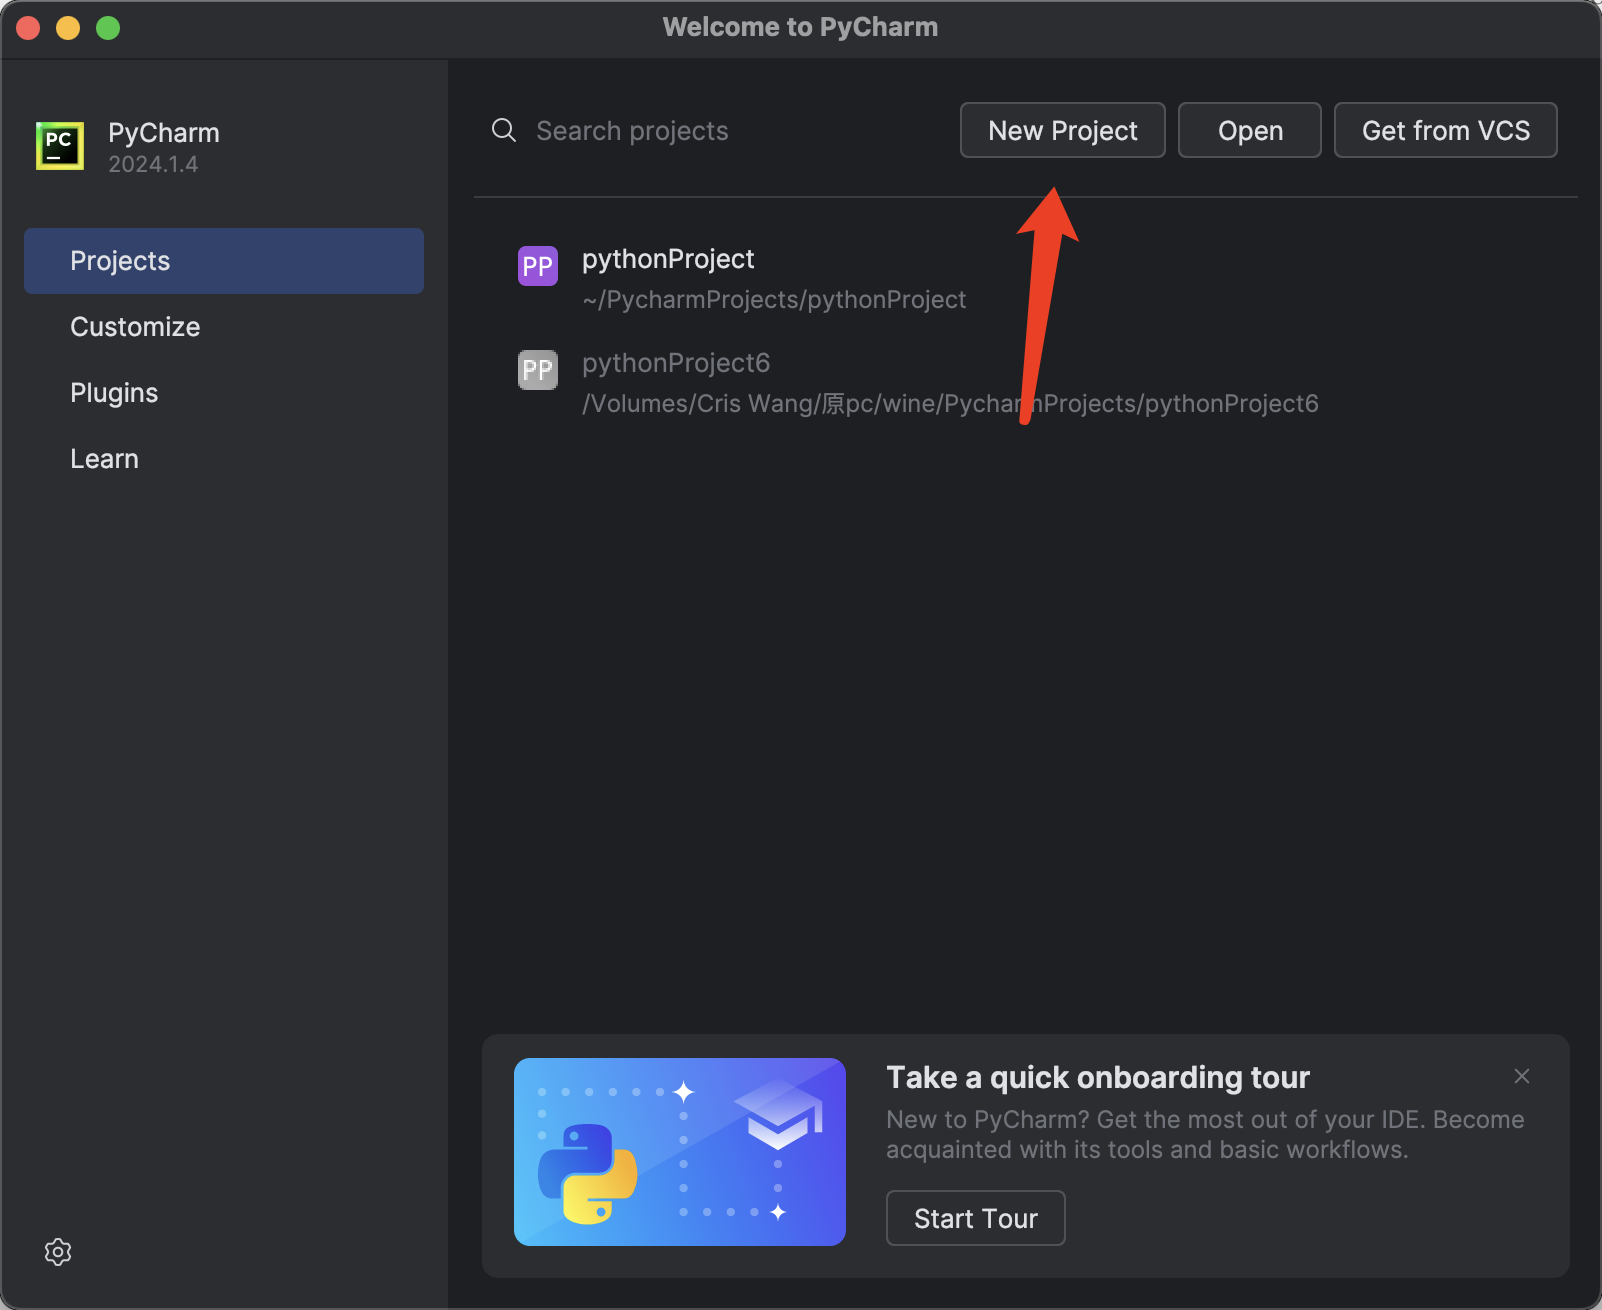Viewport: 1602px width, 1310px height.
Task: Click the Open button
Action: 1250,130
